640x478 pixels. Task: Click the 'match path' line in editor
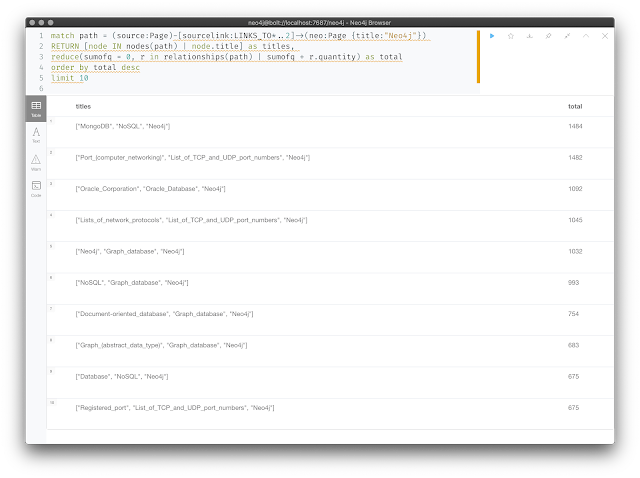tap(239, 36)
